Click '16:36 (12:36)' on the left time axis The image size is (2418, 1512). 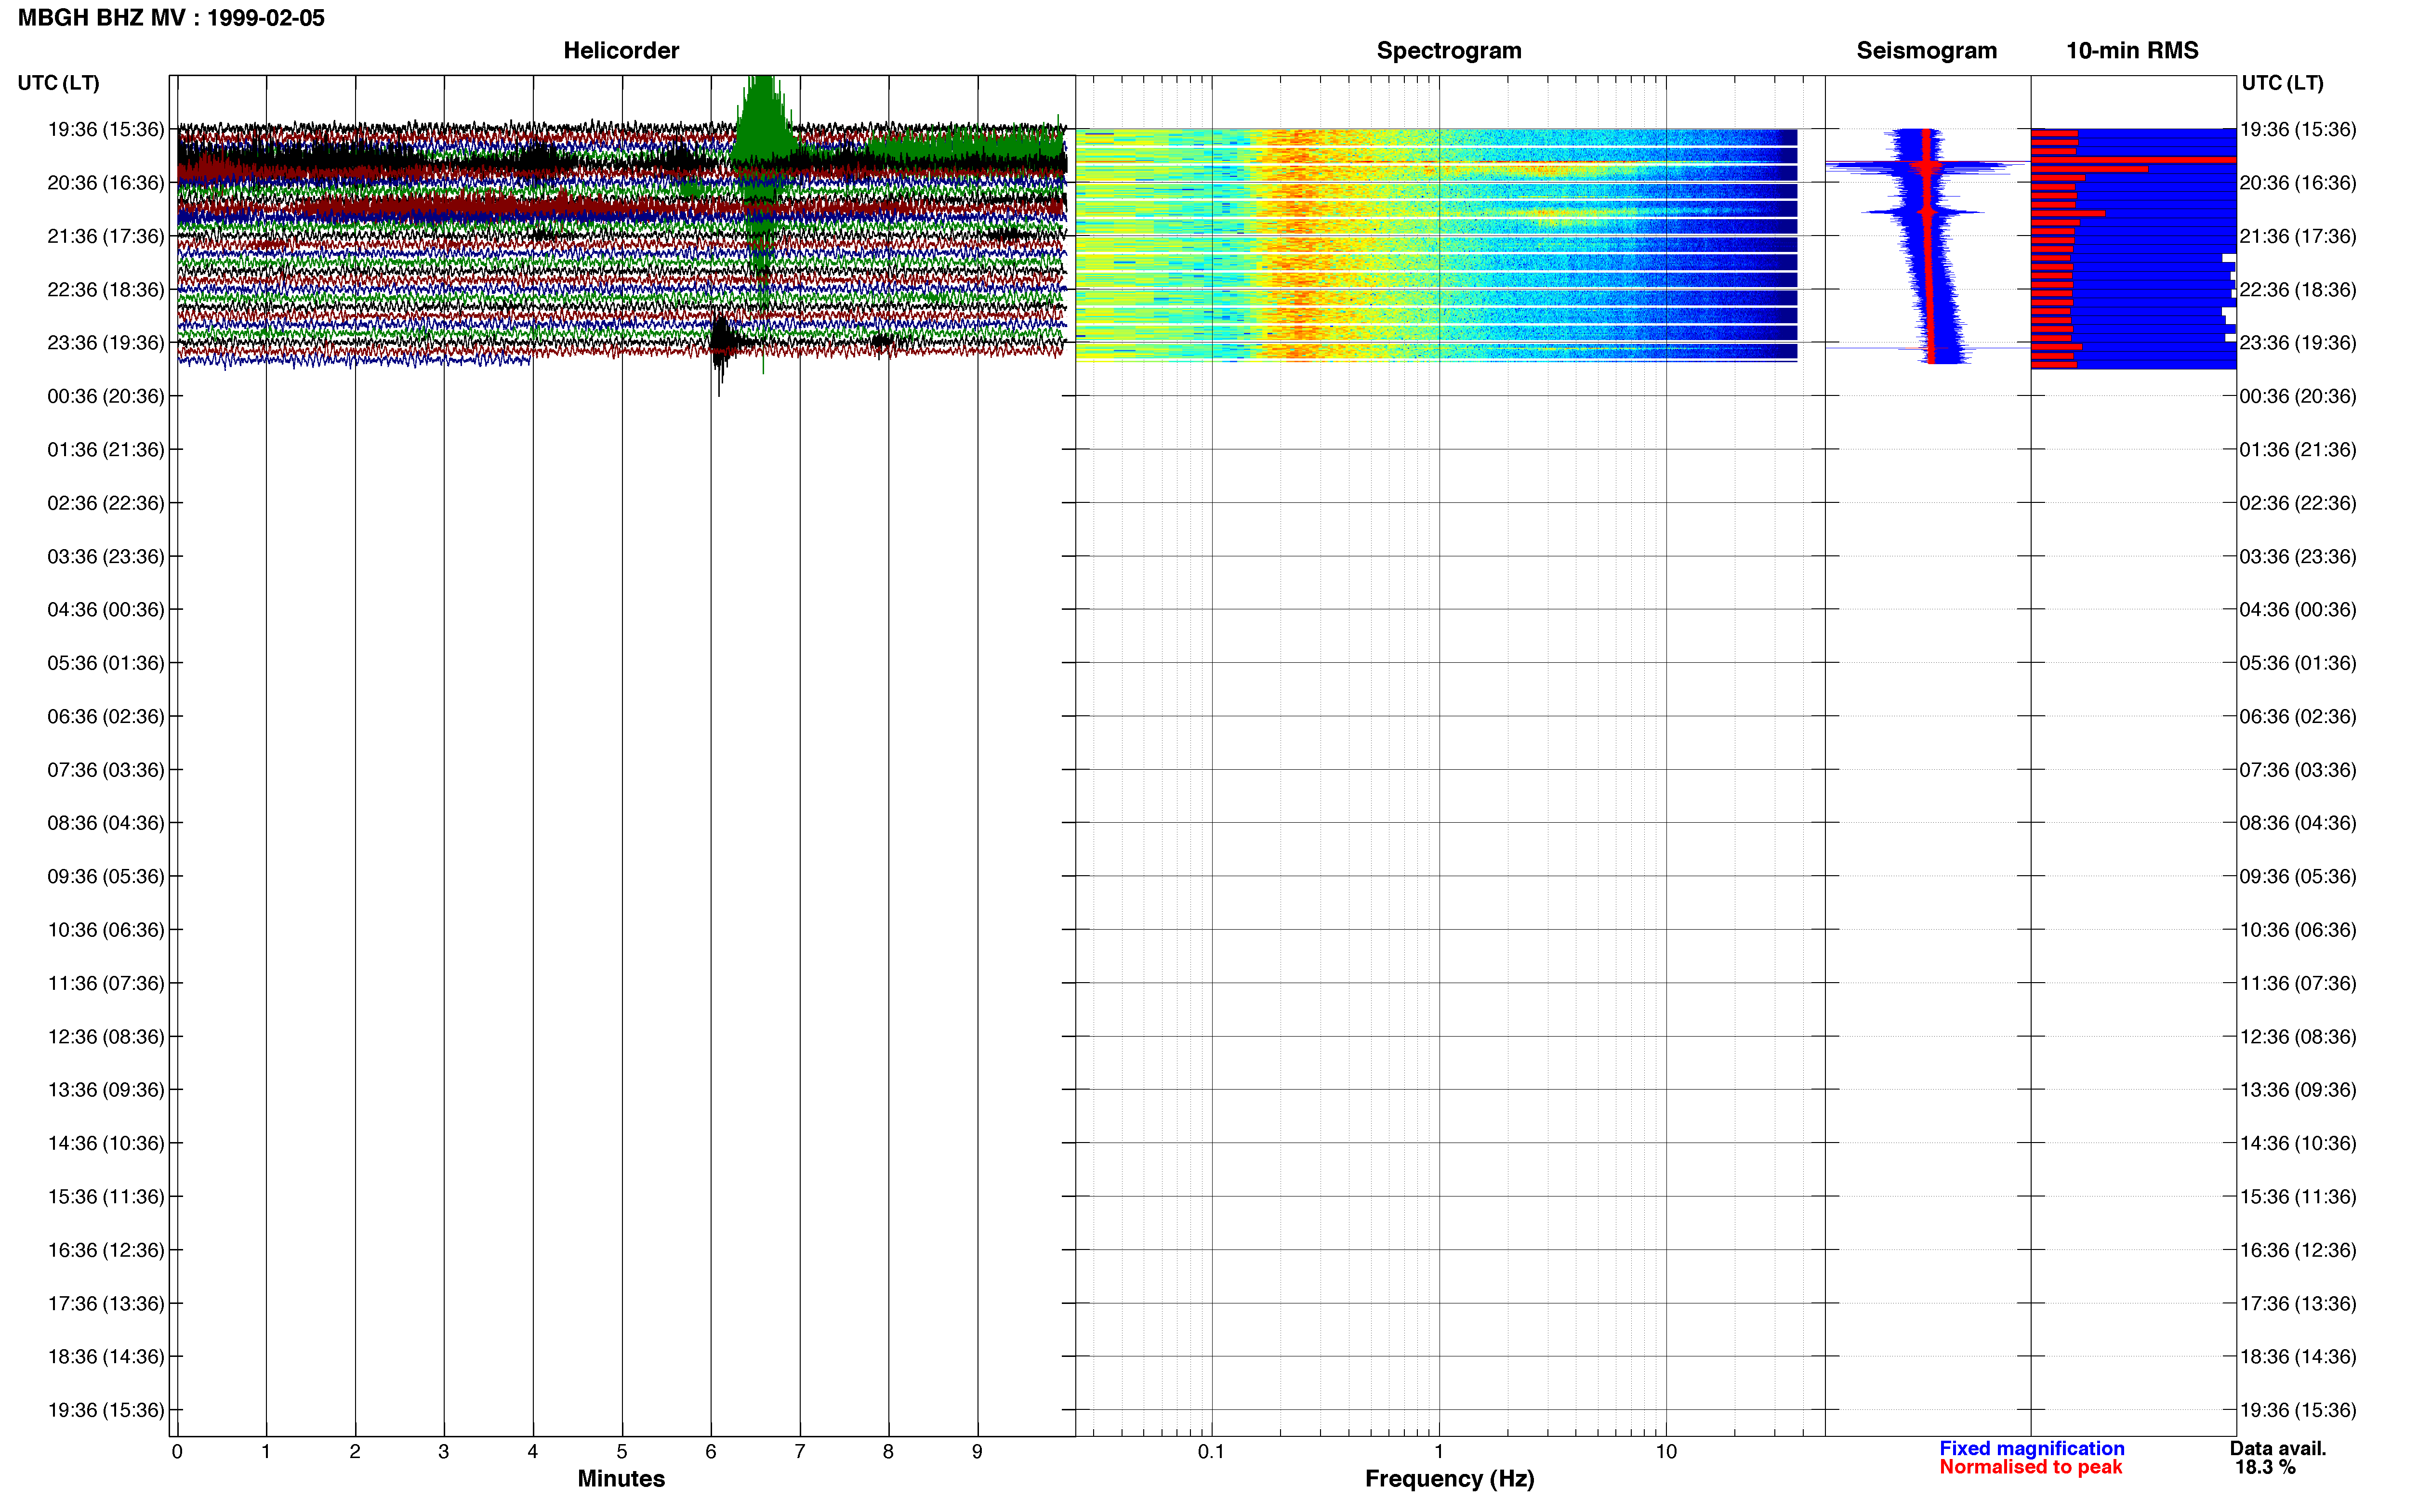click(106, 1250)
